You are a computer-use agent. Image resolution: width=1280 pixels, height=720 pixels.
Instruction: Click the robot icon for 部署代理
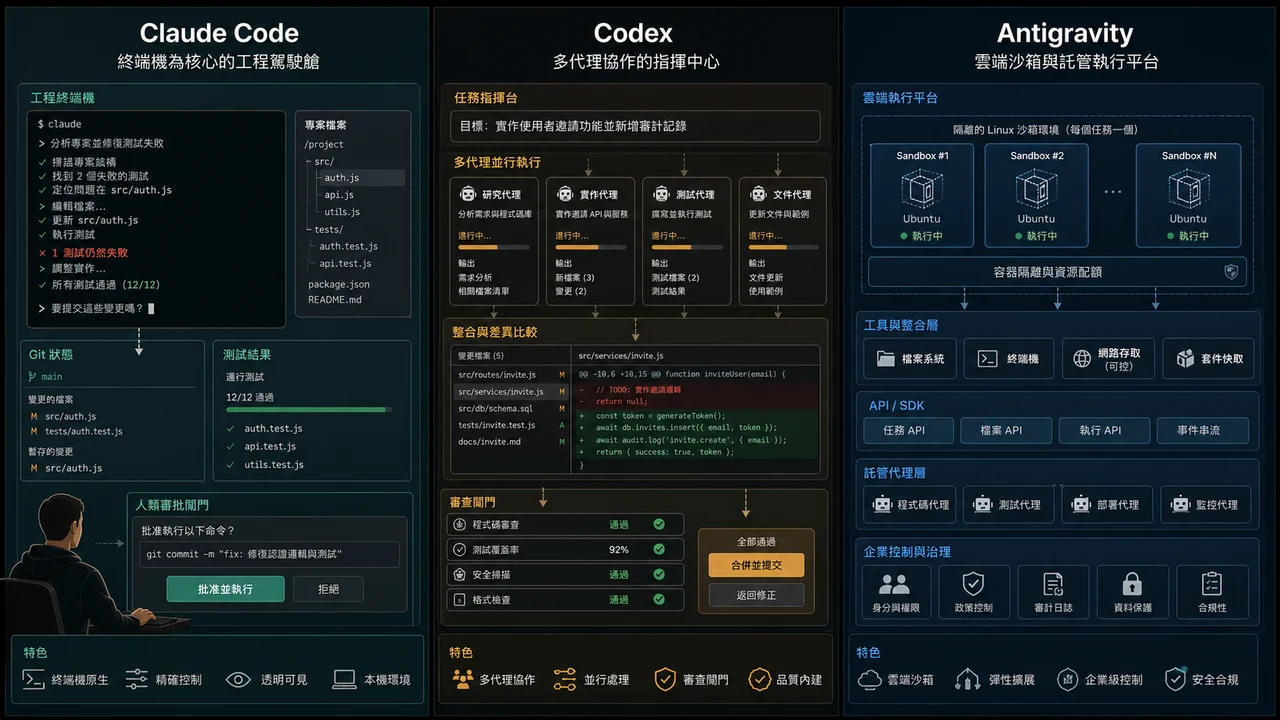coord(1081,505)
